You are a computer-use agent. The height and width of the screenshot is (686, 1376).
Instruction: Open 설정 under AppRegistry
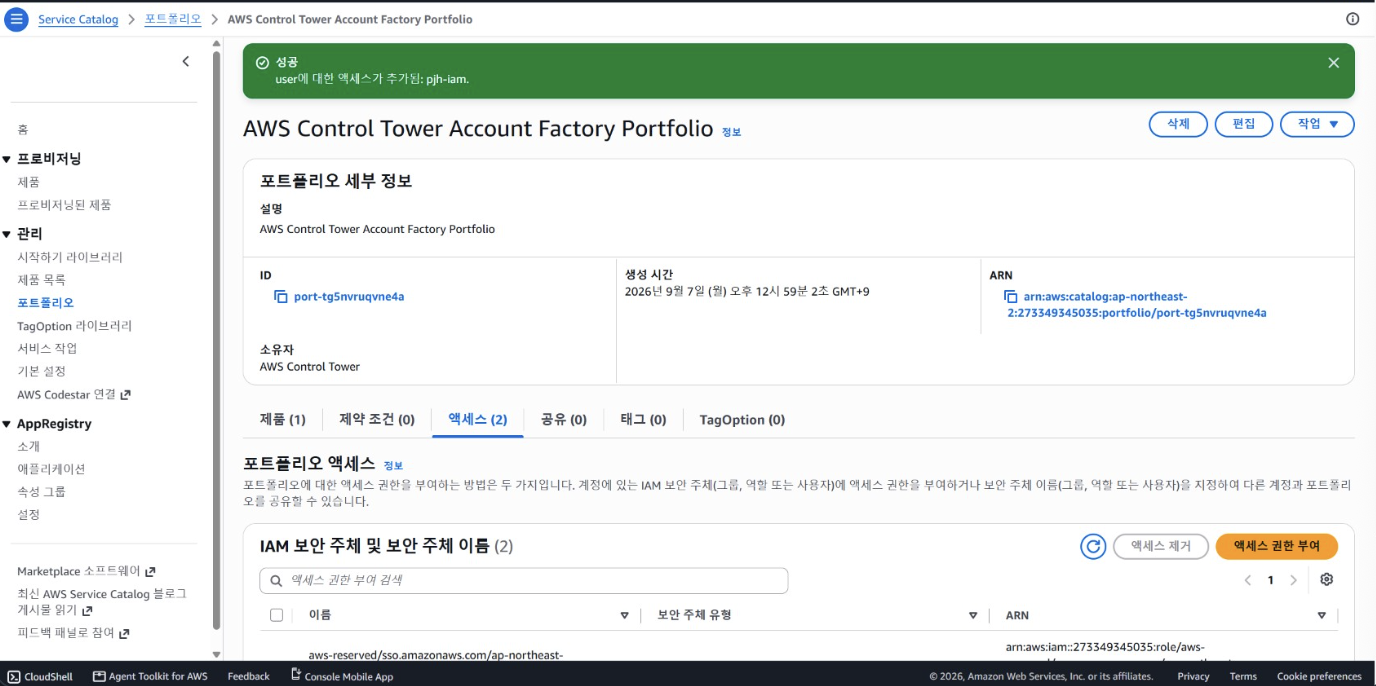pyautogui.click(x=29, y=515)
